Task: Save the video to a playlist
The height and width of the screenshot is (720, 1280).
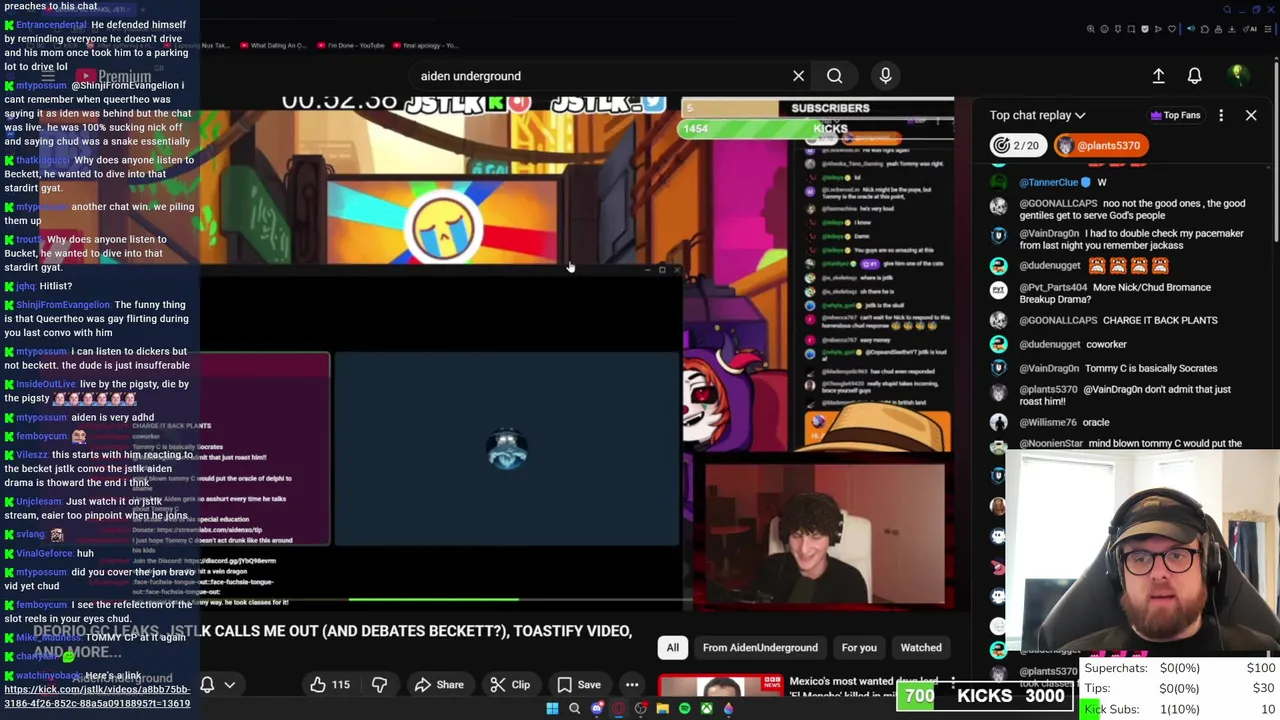Action: [578, 685]
